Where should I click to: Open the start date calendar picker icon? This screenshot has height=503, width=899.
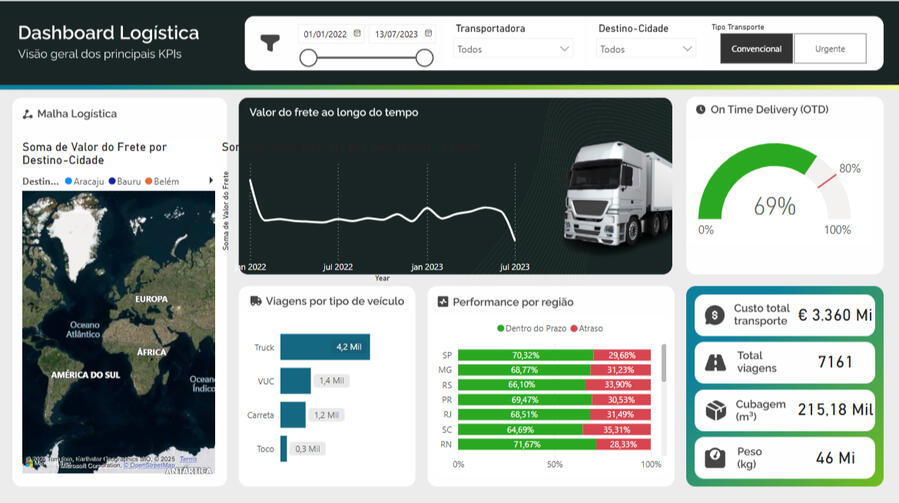coord(357,33)
